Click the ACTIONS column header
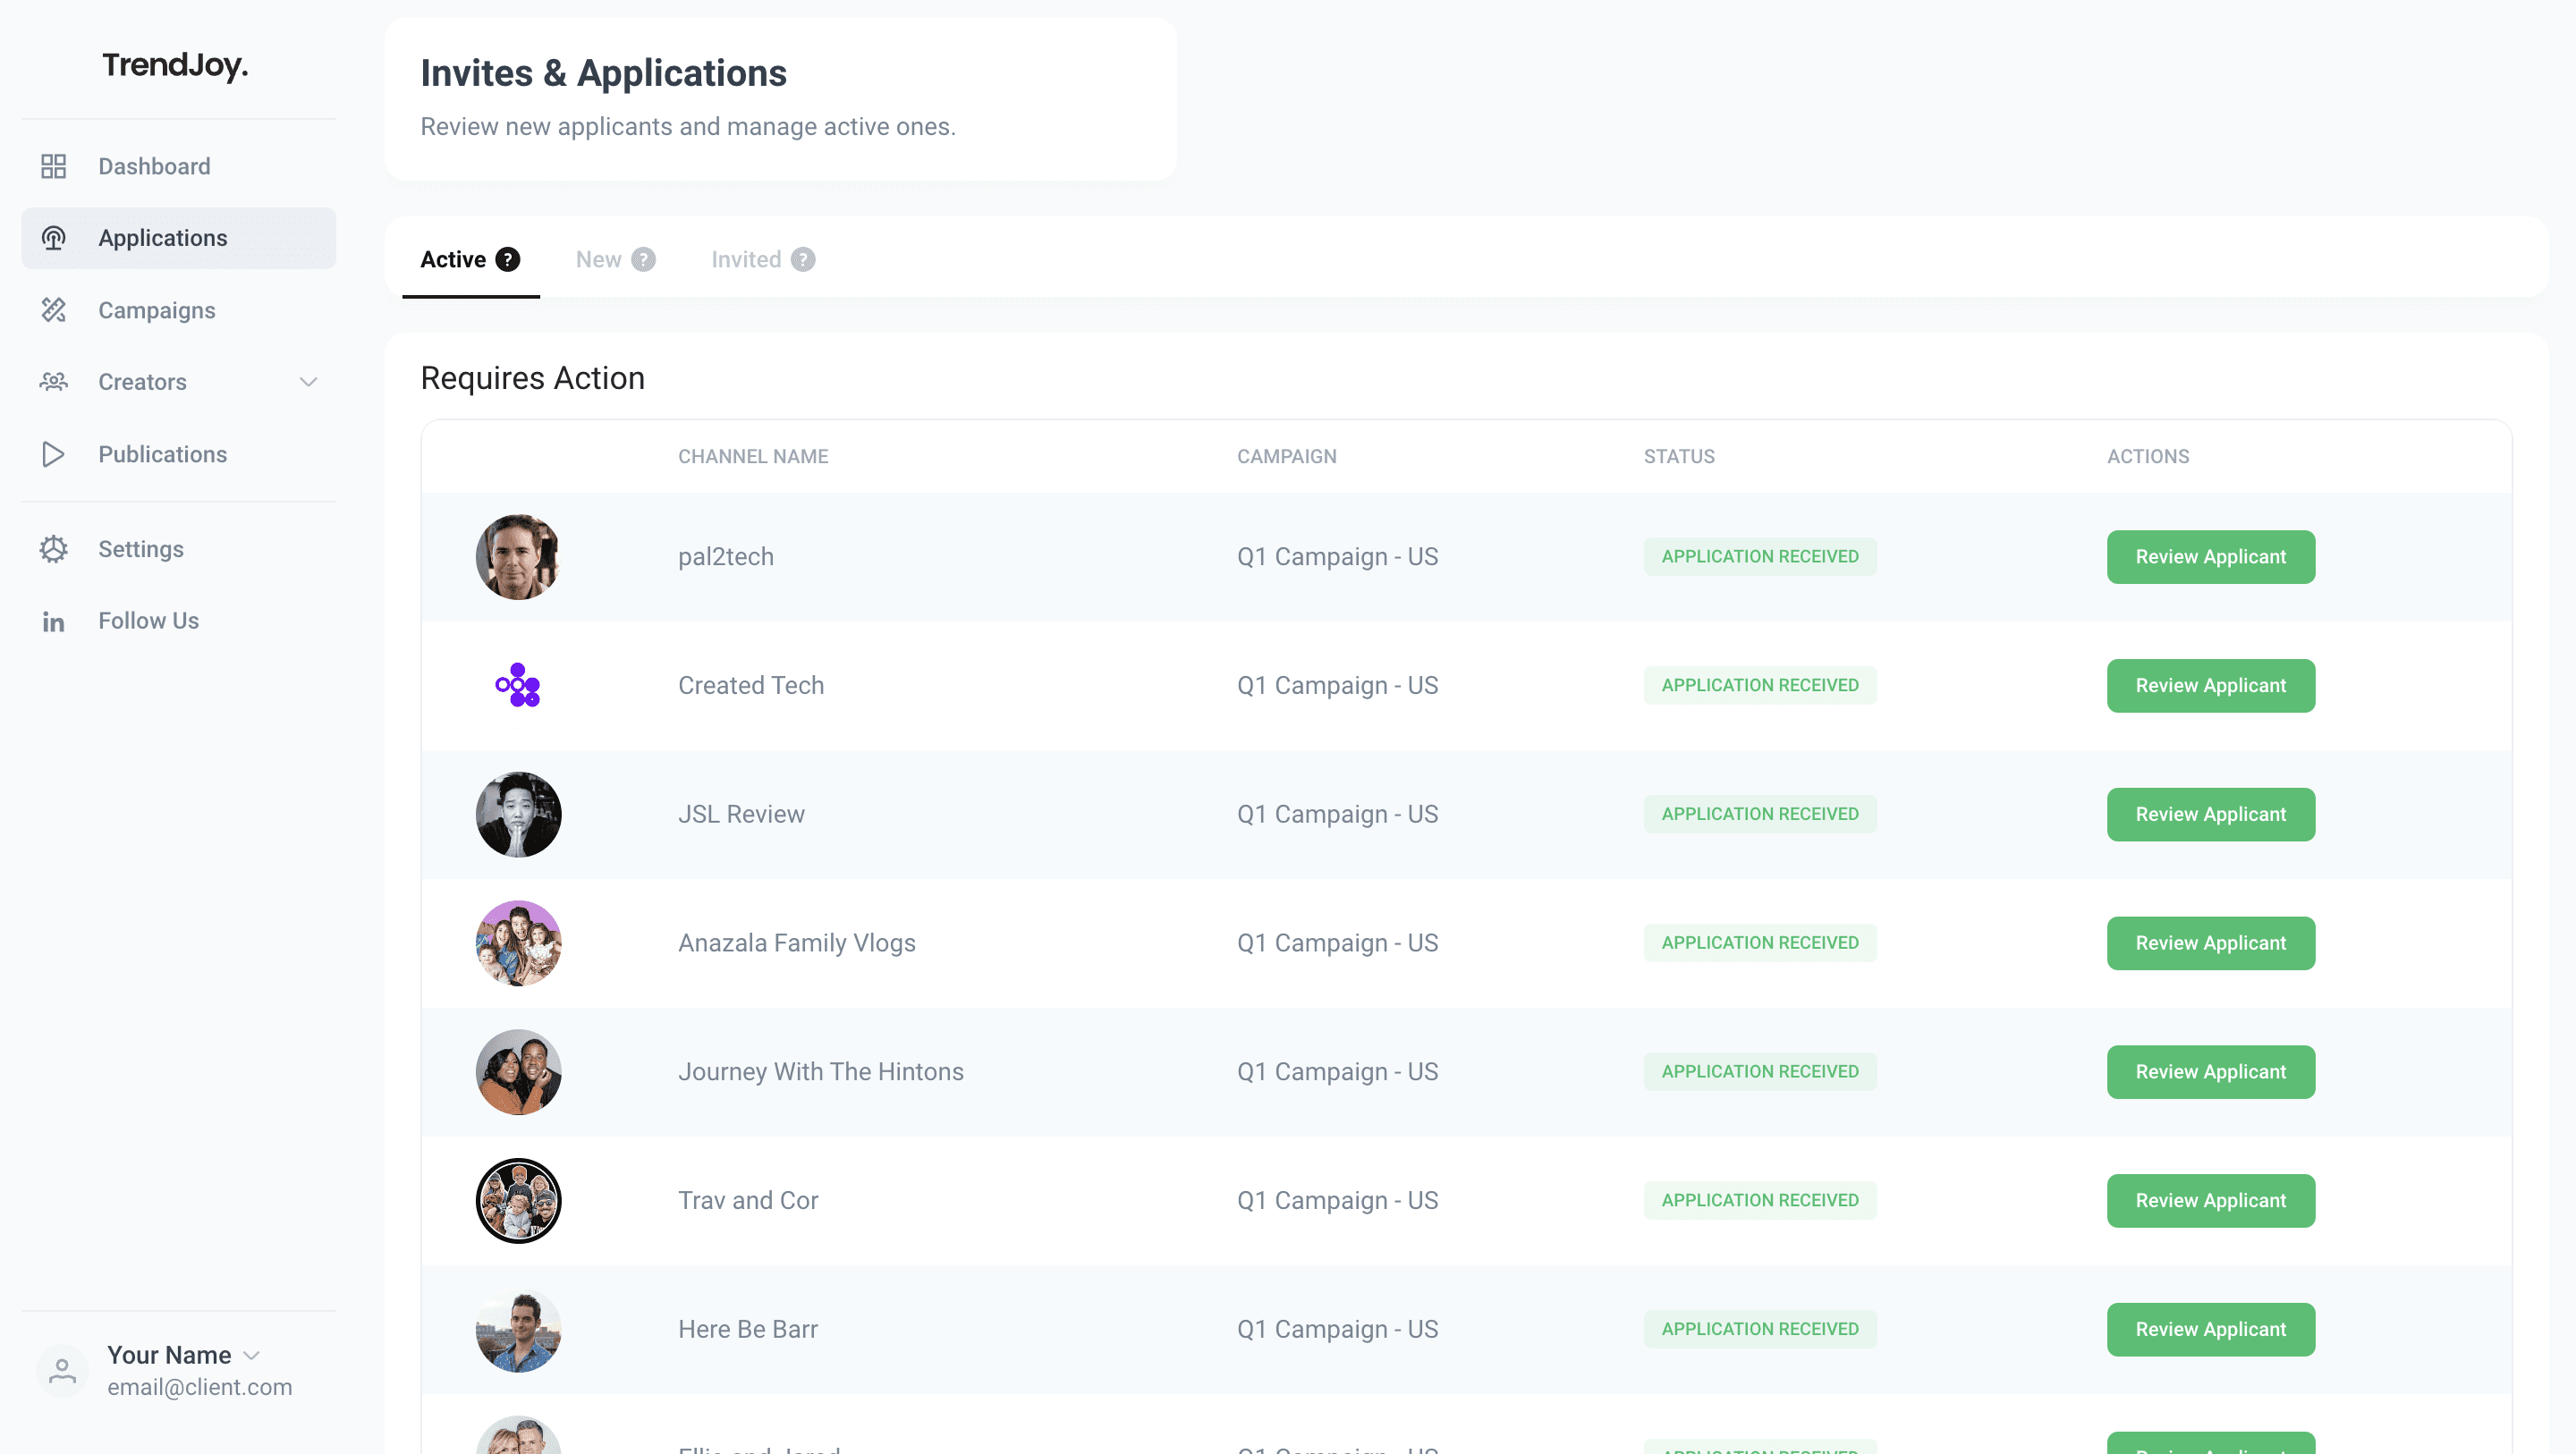The width and height of the screenshot is (2576, 1454). (2148, 457)
